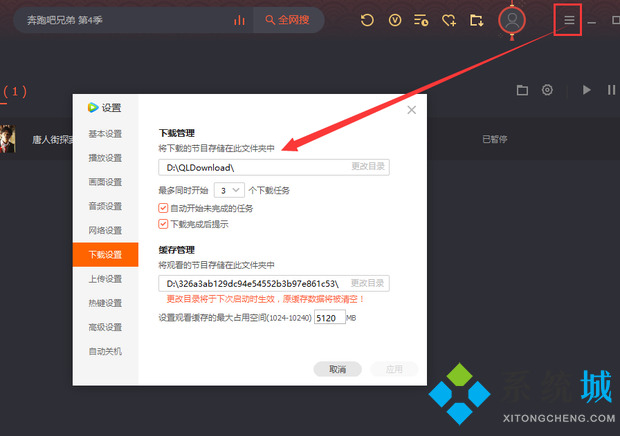Toggle 自动开始未完成的任务 checkbox

point(163,208)
